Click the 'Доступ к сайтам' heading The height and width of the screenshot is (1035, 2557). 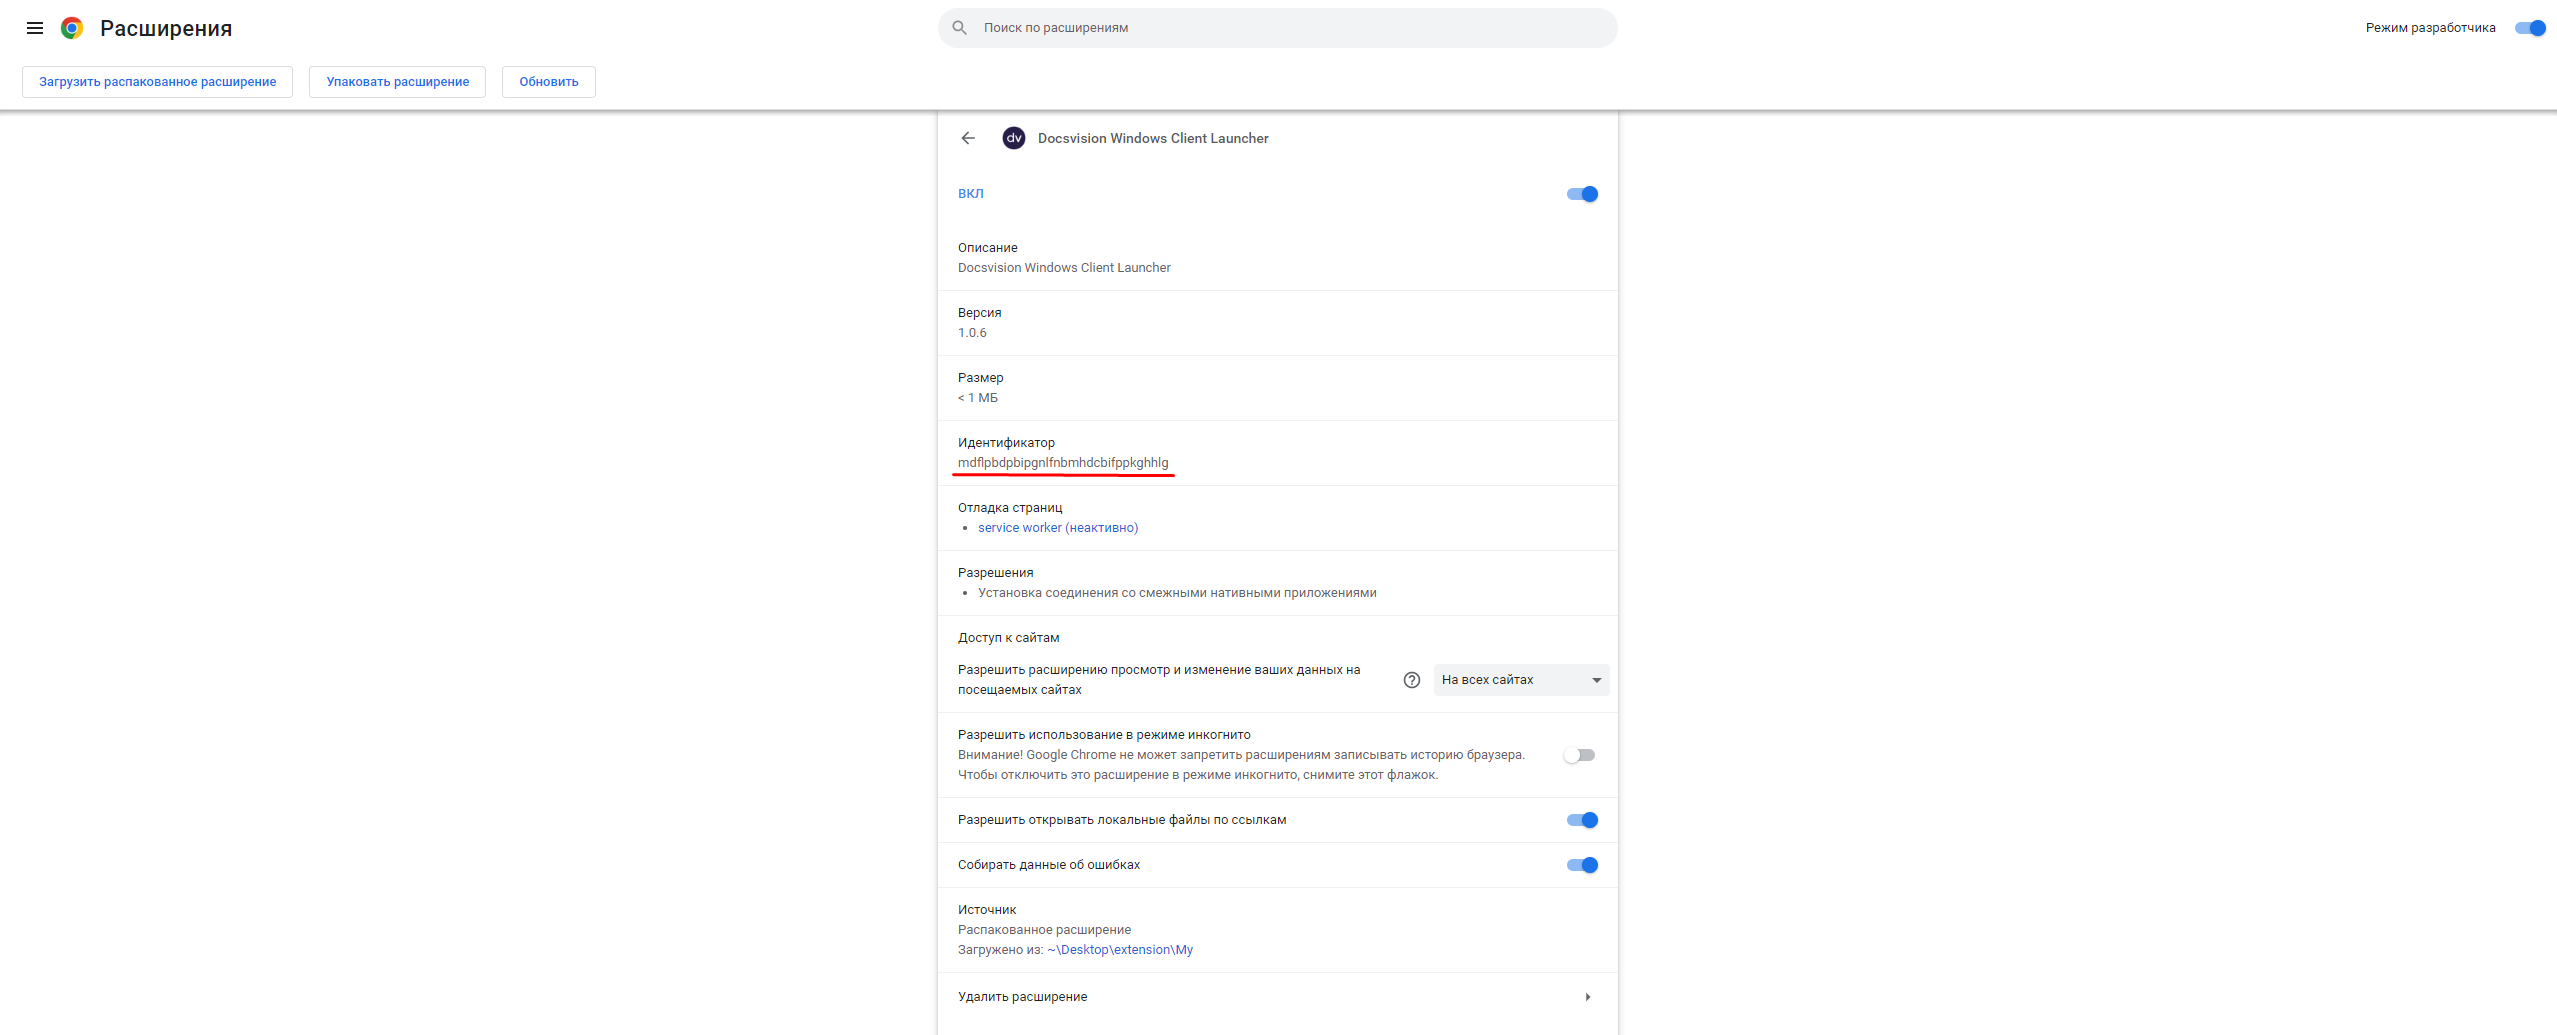1008,638
